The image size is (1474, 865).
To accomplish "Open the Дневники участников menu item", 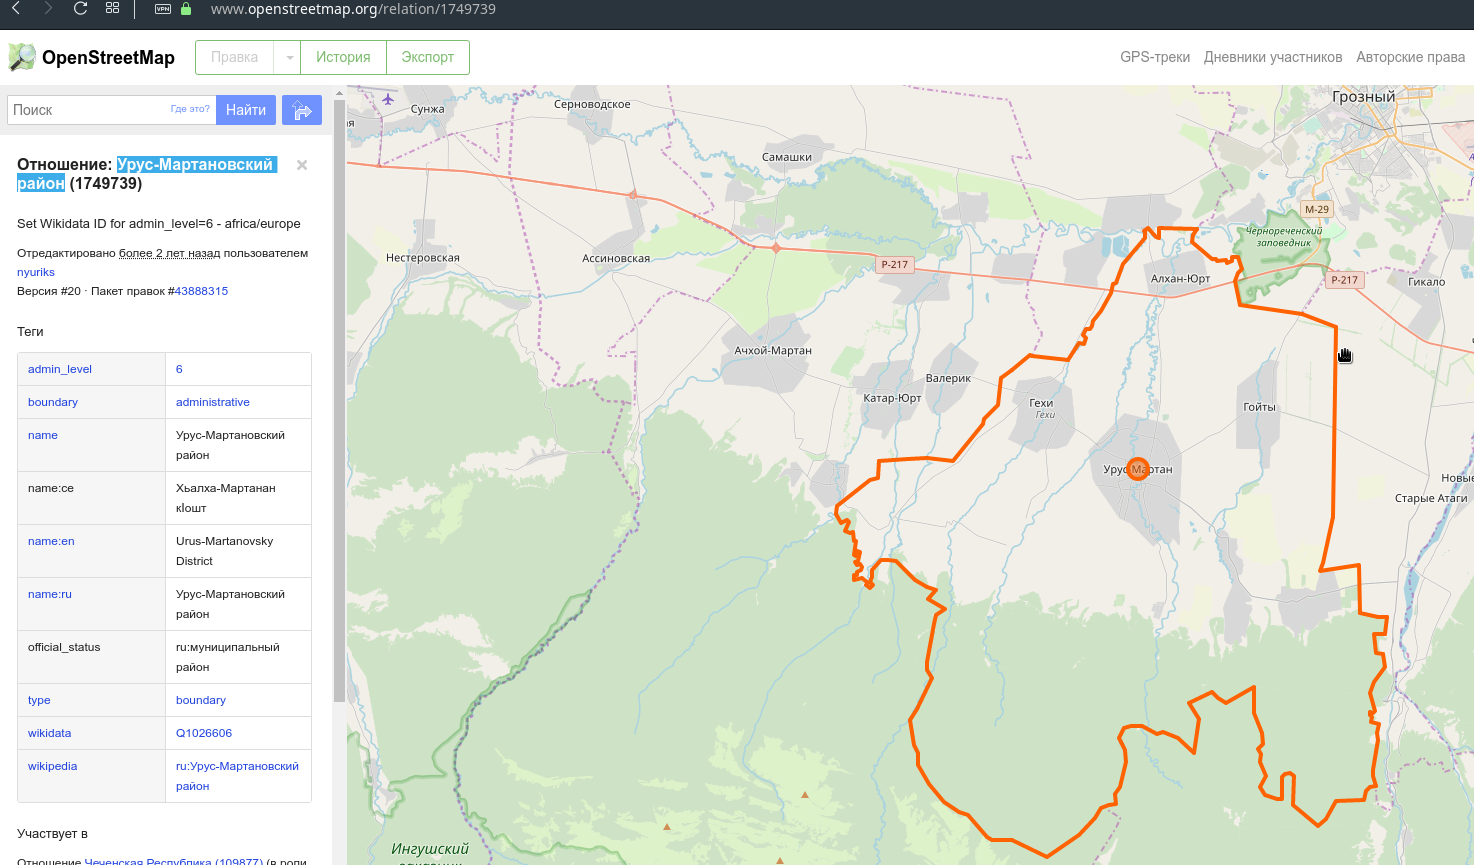I will (x=1272, y=57).
